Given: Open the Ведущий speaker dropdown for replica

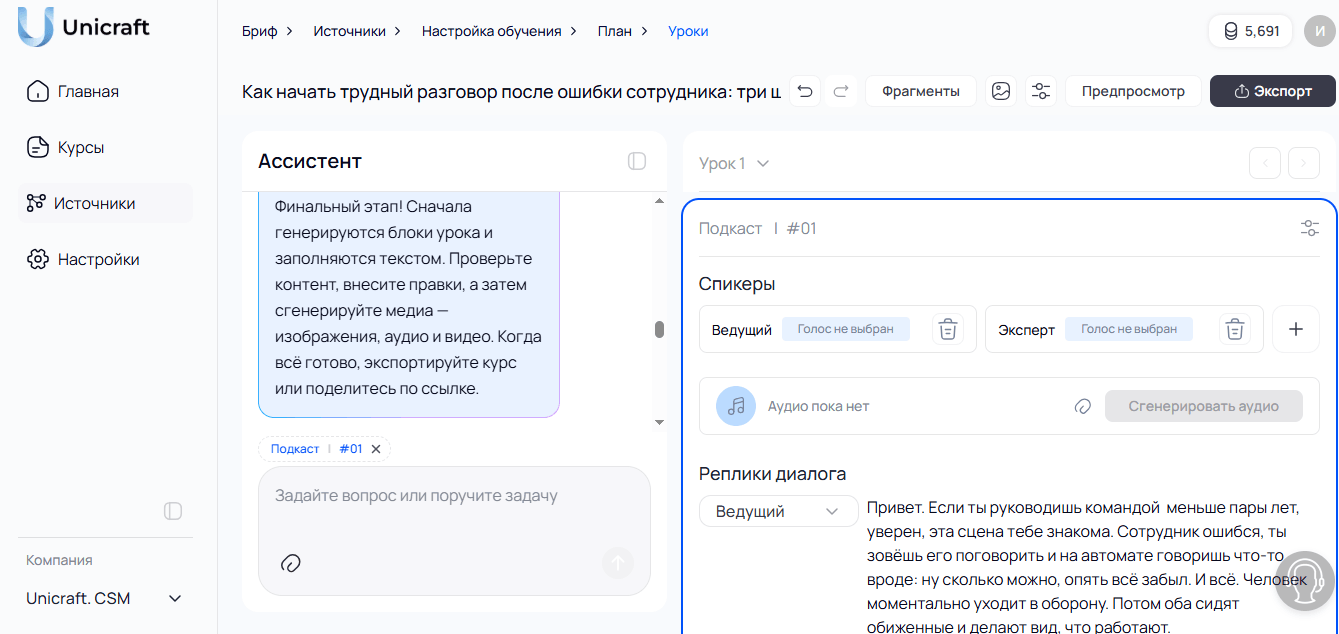Looking at the screenshot, I should (778, 511).
